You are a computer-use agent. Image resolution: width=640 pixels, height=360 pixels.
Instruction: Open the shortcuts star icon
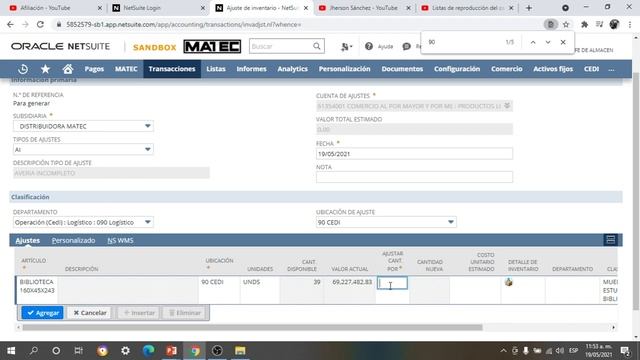[45, 69]
